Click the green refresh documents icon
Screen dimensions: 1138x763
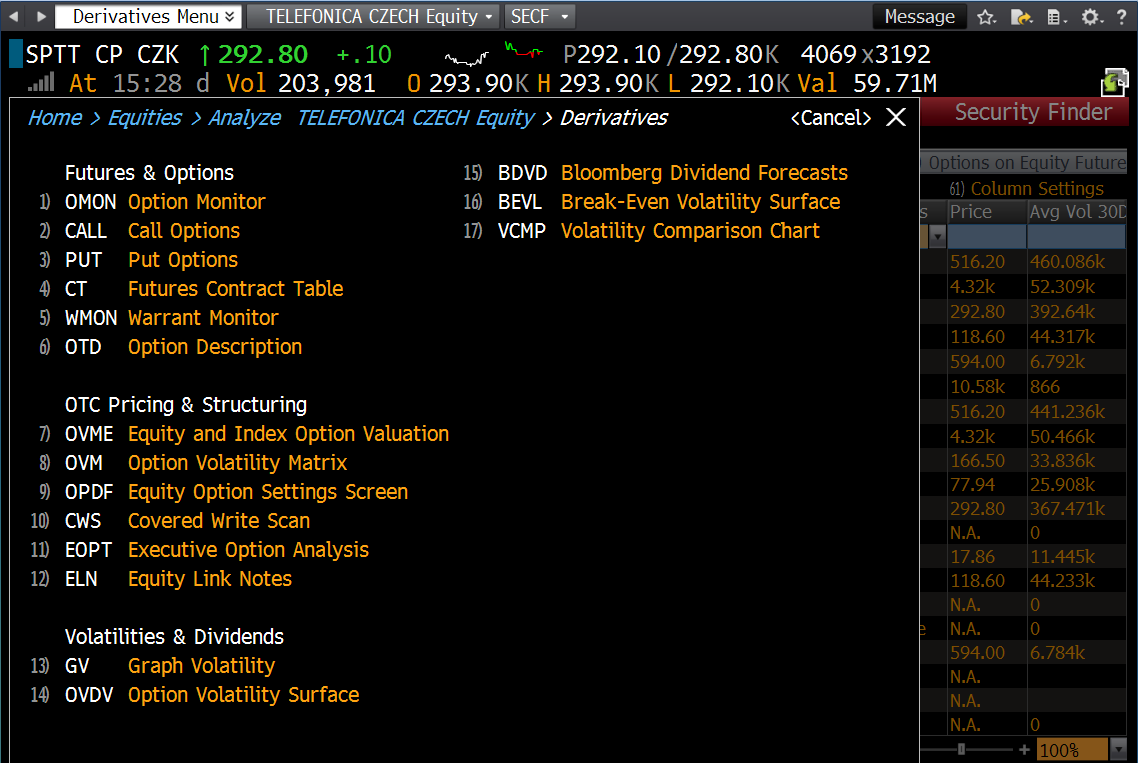1114,82
